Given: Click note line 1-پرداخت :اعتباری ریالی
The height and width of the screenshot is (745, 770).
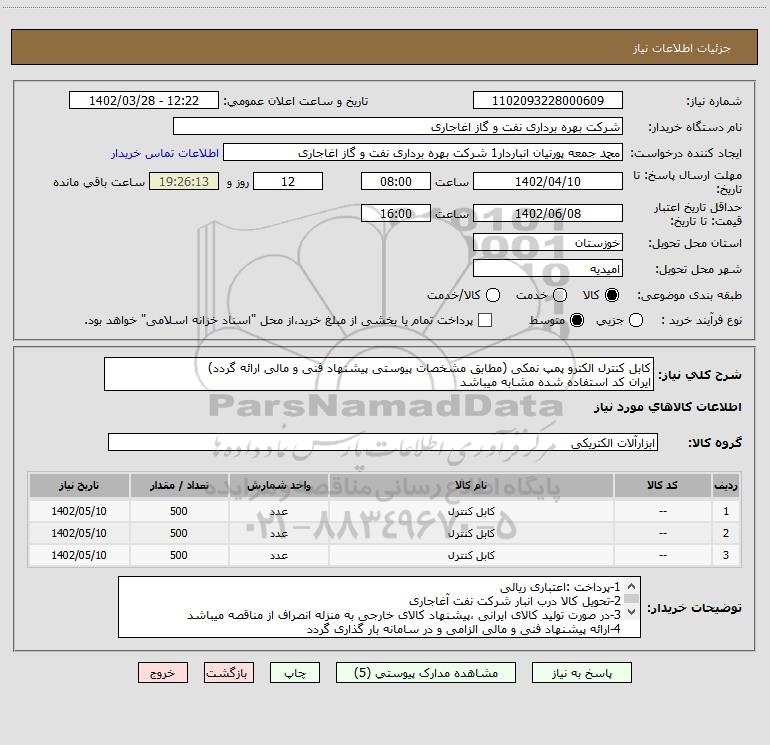Looking at the screenshot, I should point(560,587).
